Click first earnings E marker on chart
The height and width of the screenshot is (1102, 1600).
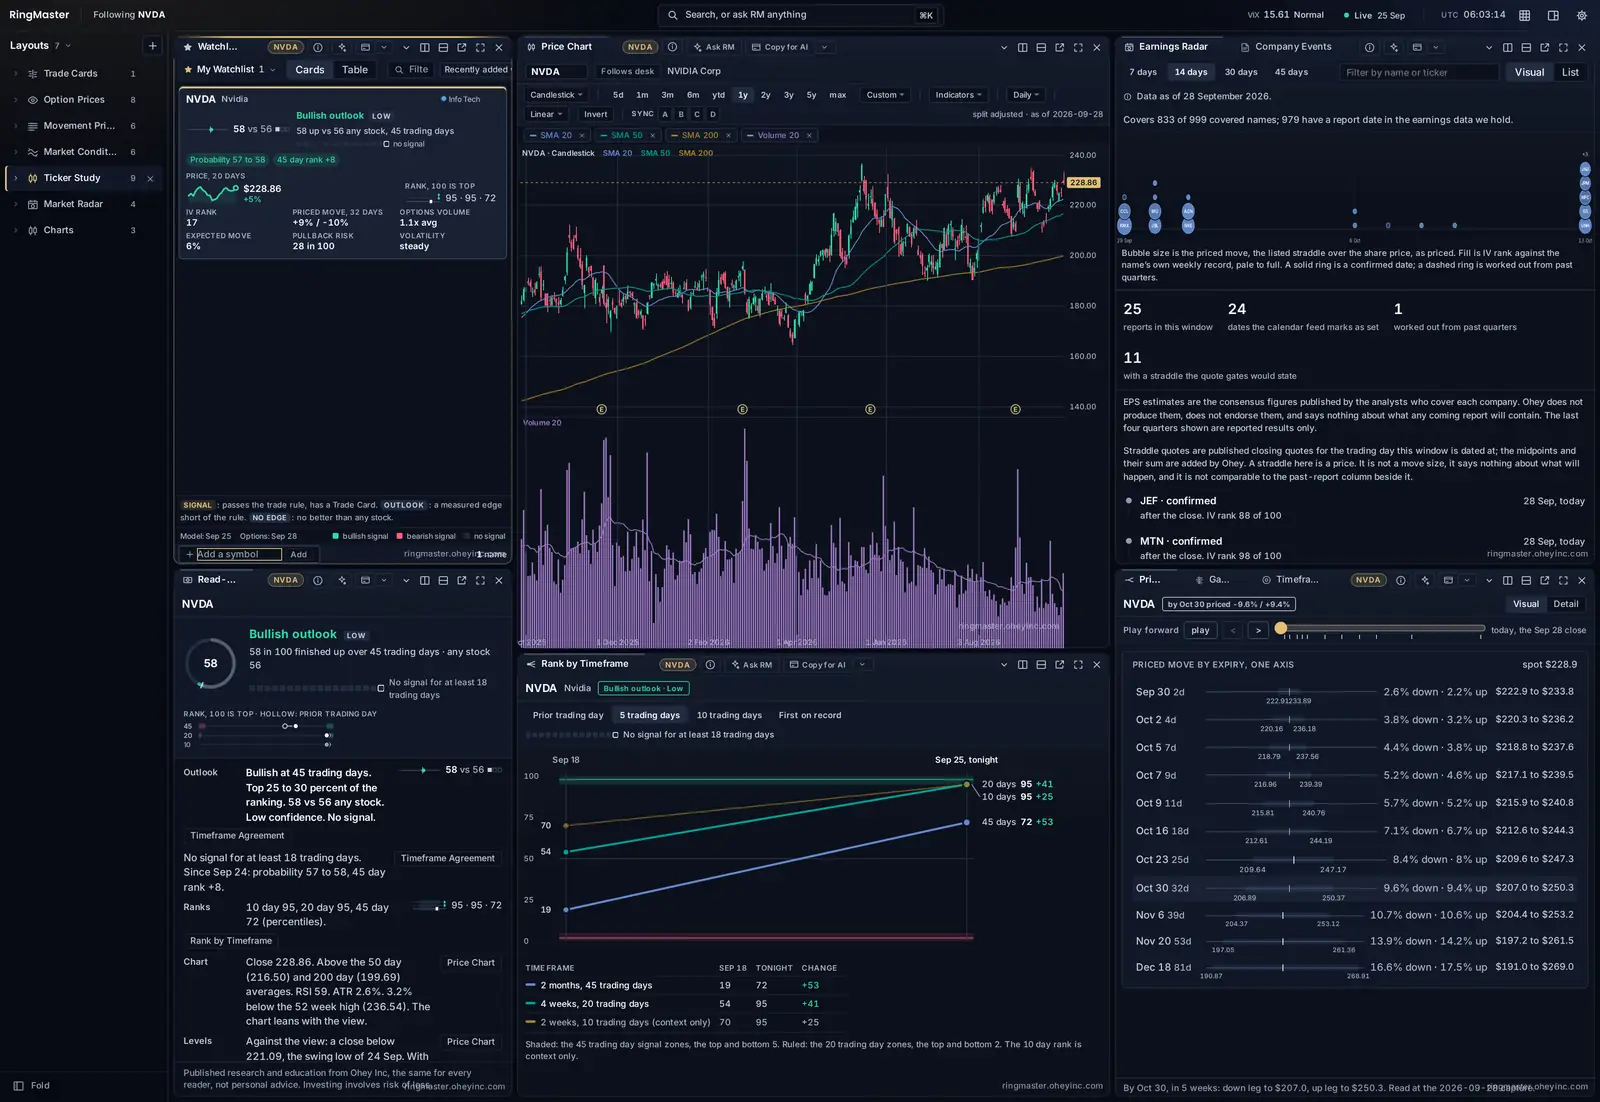(602, 410)
